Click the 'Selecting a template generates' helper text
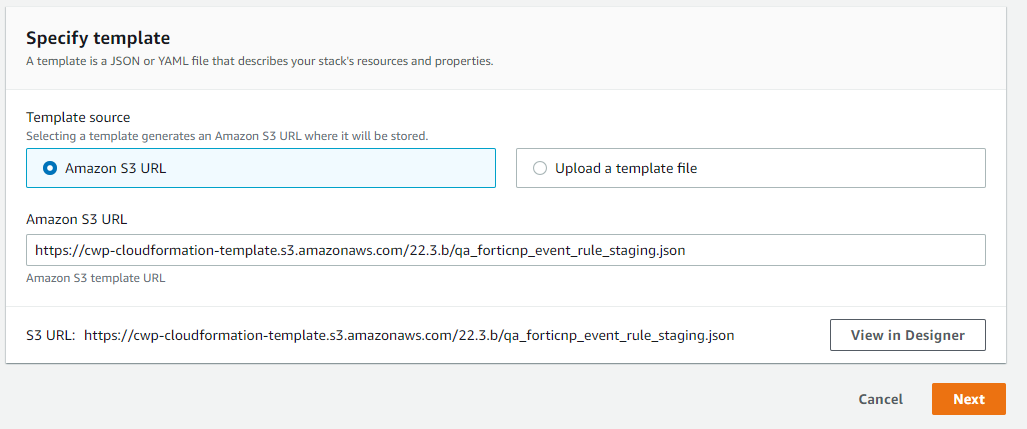1027x429 pixels. pos(226,135)
